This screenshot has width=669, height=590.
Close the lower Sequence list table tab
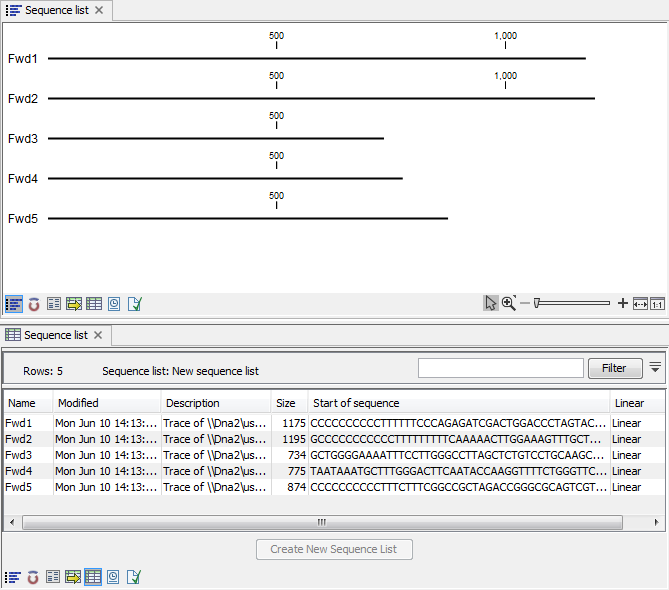tap(98, 335)
